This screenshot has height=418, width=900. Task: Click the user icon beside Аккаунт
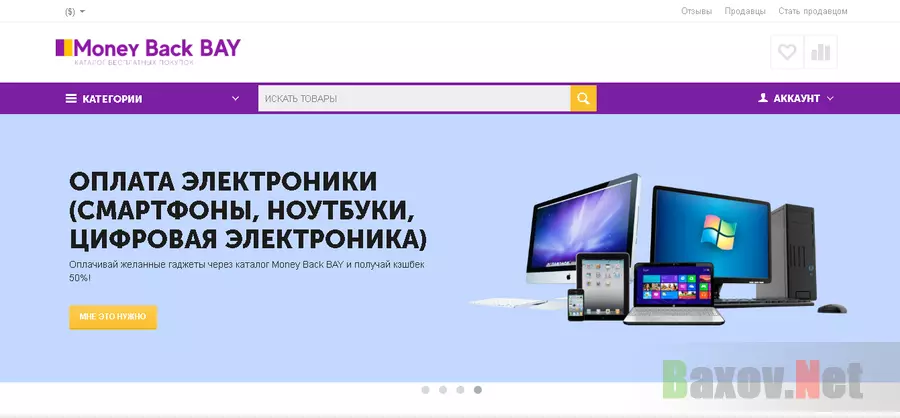(x=763, y=98)
